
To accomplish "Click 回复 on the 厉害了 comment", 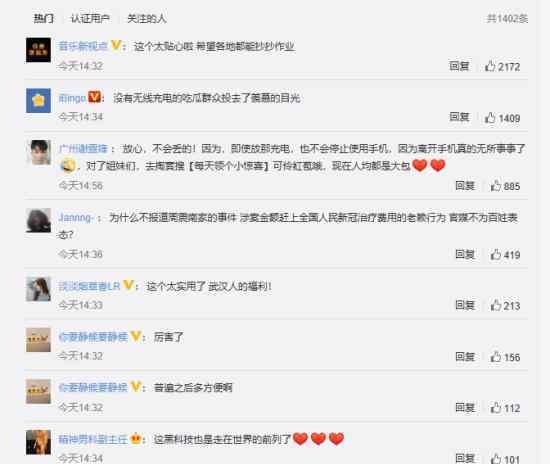I will pos(465,356).
